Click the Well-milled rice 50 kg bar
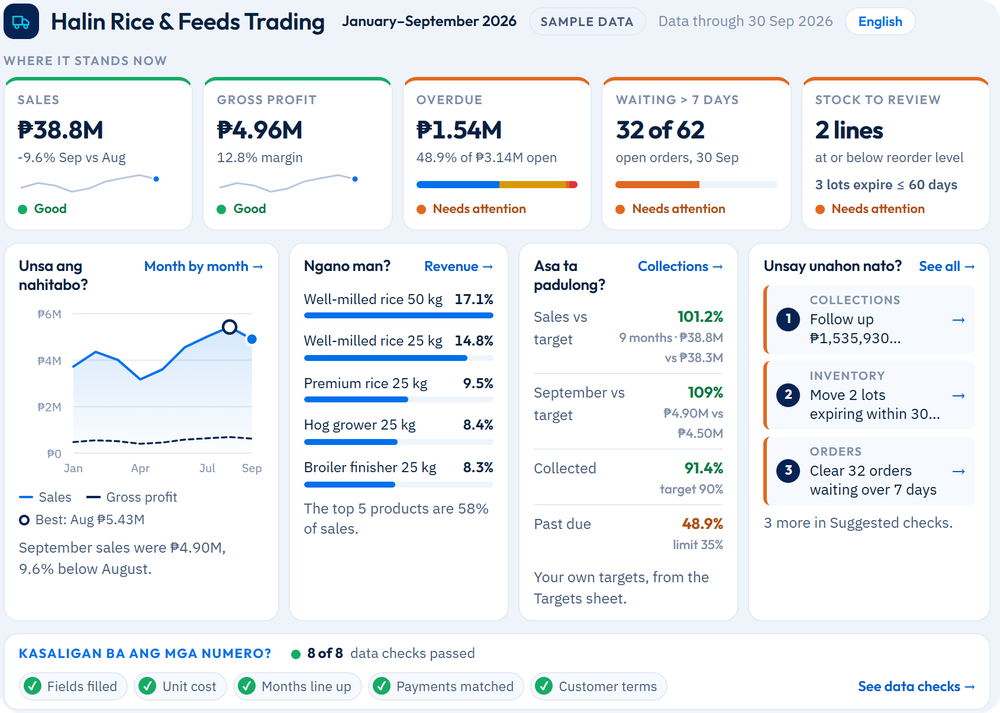The height and width of the screenshot is (713, 1000). 399,315
